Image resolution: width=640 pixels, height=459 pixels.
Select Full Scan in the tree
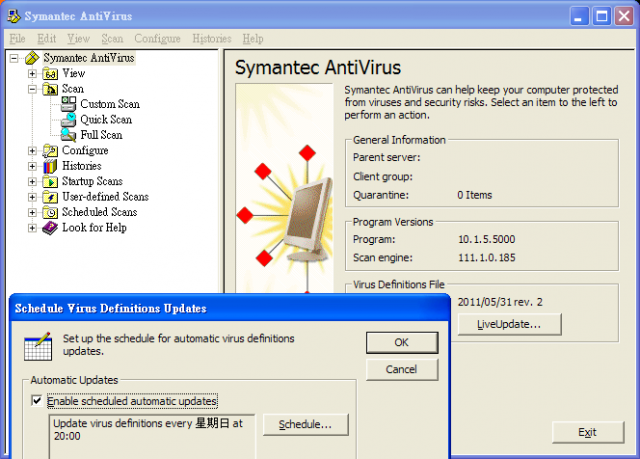coord(102,135)
